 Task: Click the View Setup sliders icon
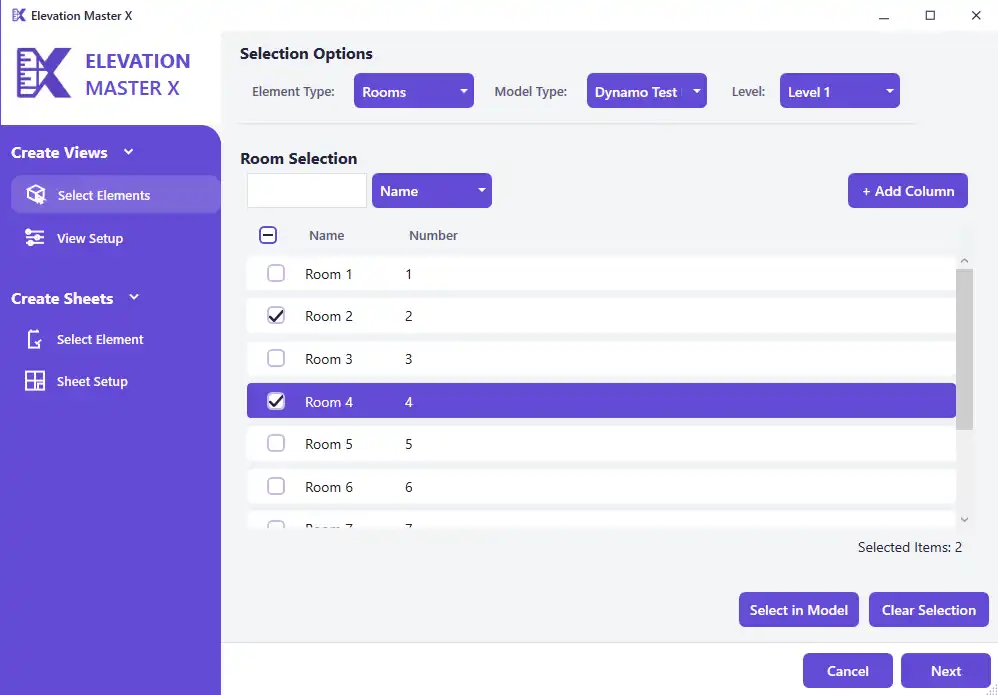(35, 238)
